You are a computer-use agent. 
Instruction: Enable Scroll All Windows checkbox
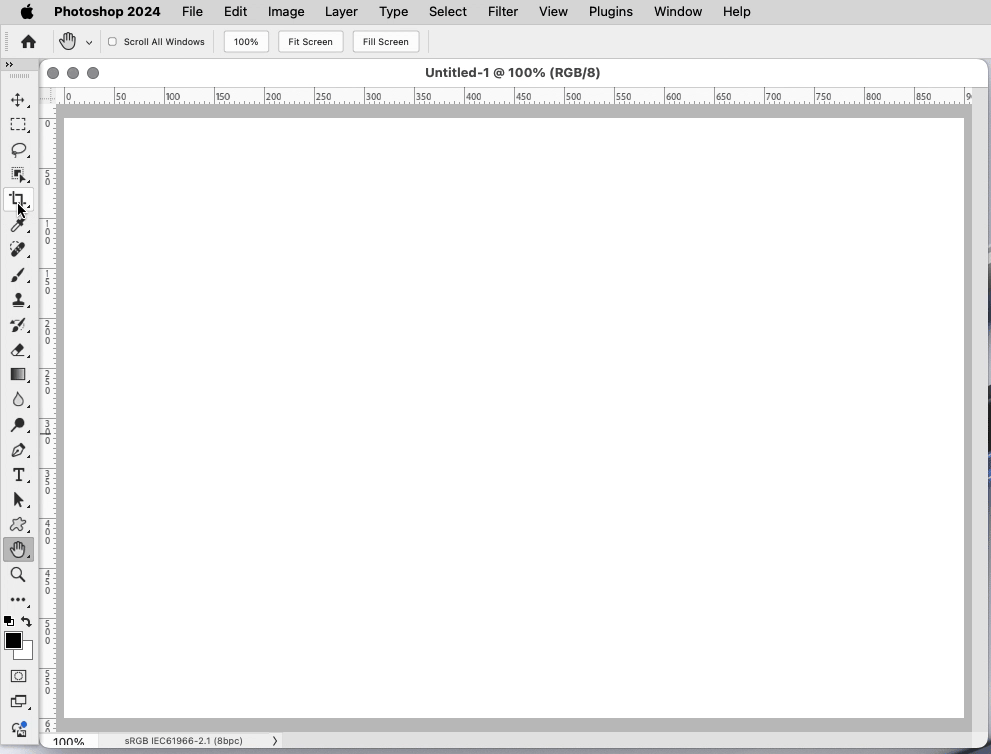(112, 42)
